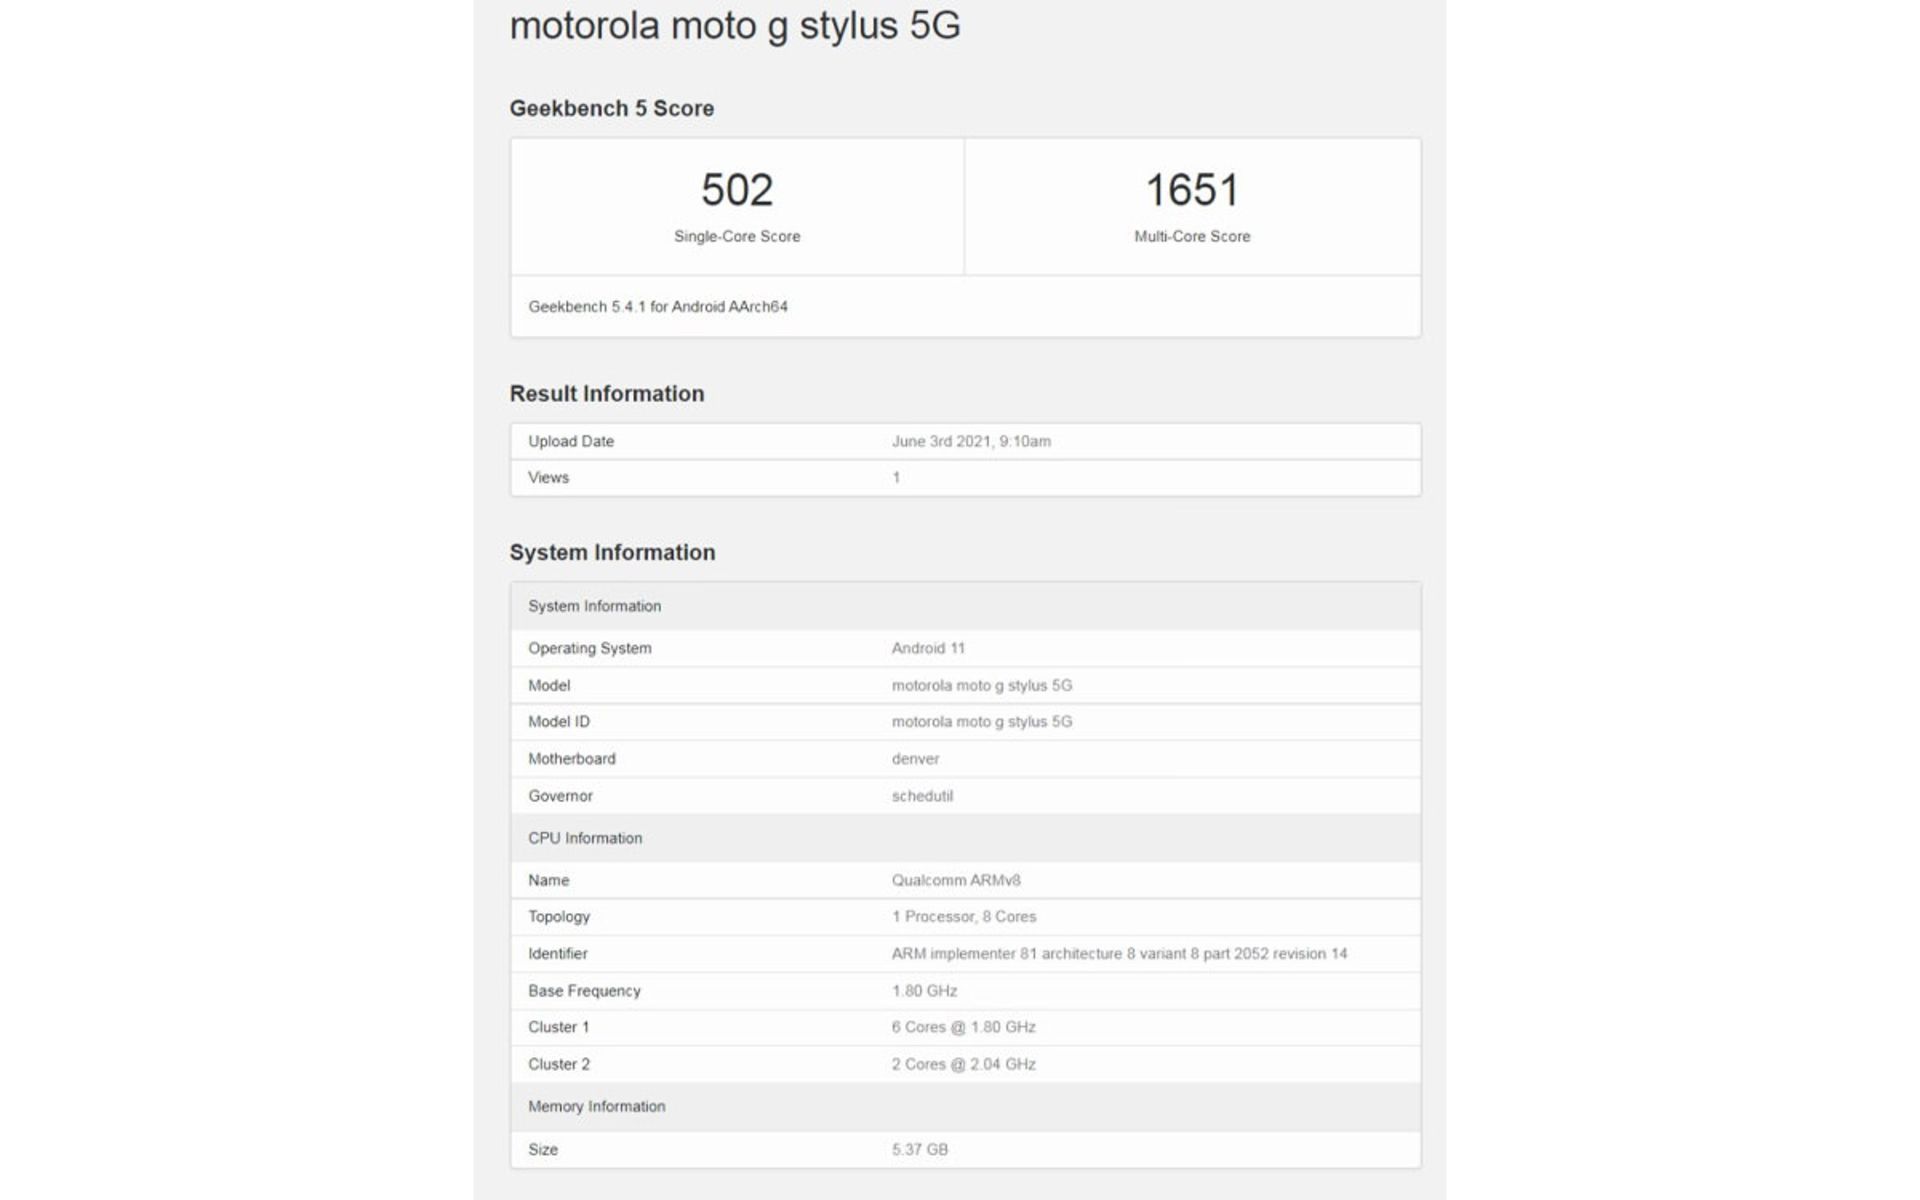Screen dimensions: 1920x1200
Task: Click the Qualcomm ARMv8 CPU name
Action: [x=955, y=880]
